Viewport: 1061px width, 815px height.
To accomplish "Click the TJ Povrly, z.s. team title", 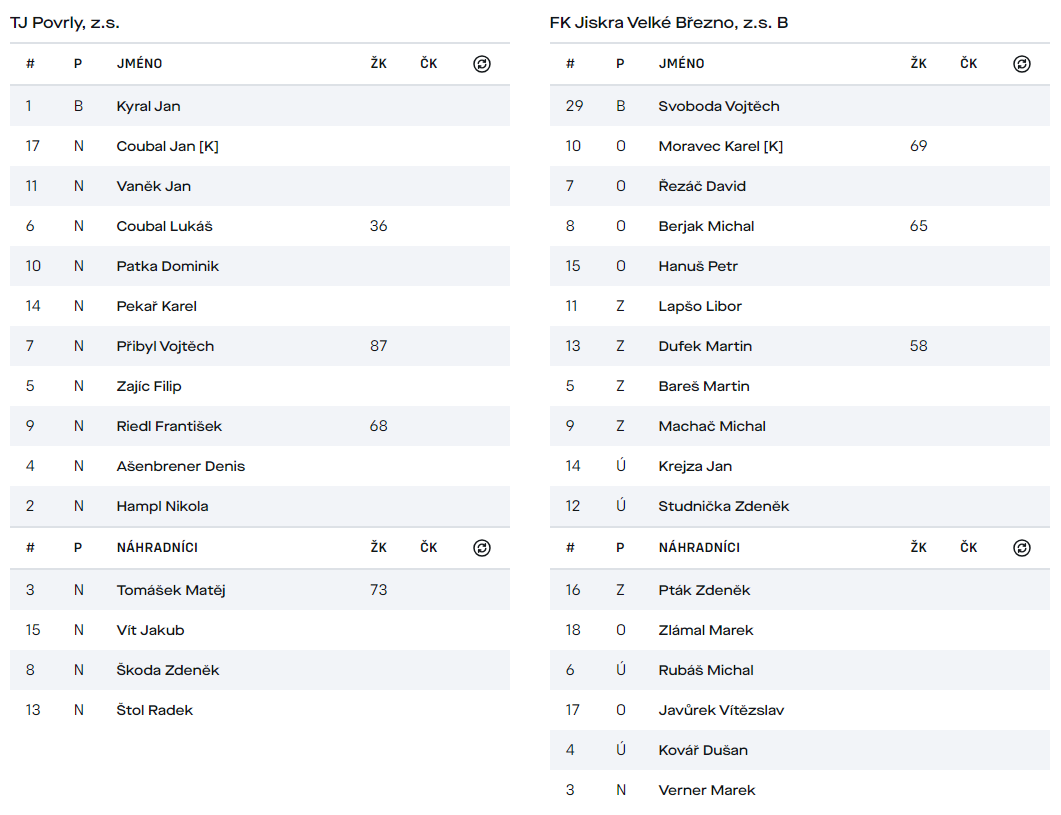I will click(x=65, y=23).
